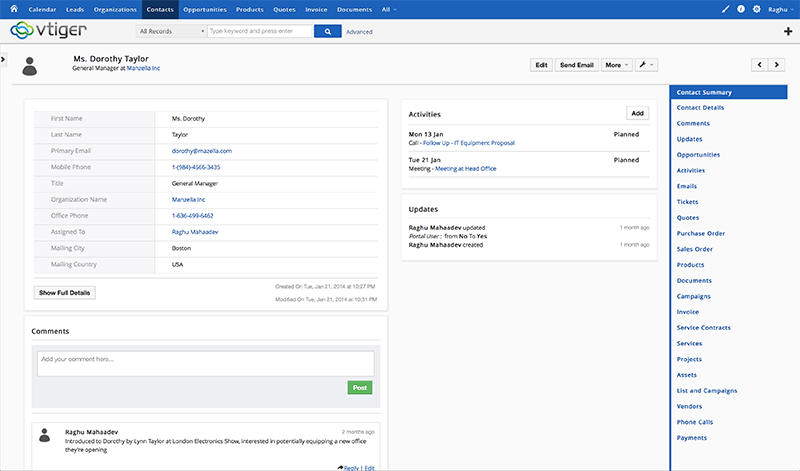Open the Opportunities menu tab

204,9
